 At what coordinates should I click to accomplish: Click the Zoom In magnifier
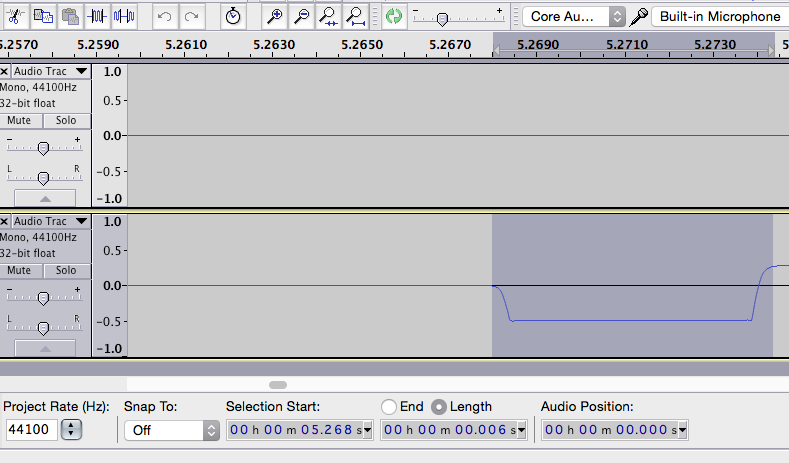(x=274, y=16)
